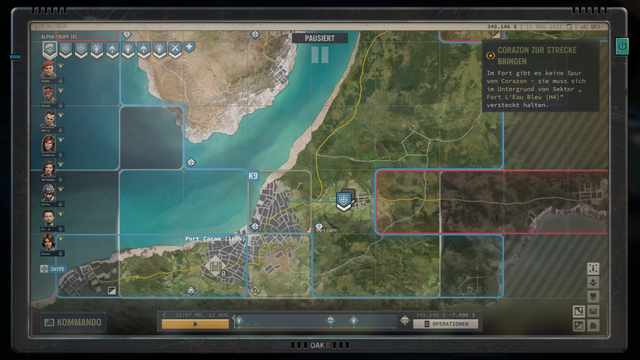640x360 pixels.
Task: Click the single-chevron down layer icon
Action: pyautogui.click(x=593, y=282)
